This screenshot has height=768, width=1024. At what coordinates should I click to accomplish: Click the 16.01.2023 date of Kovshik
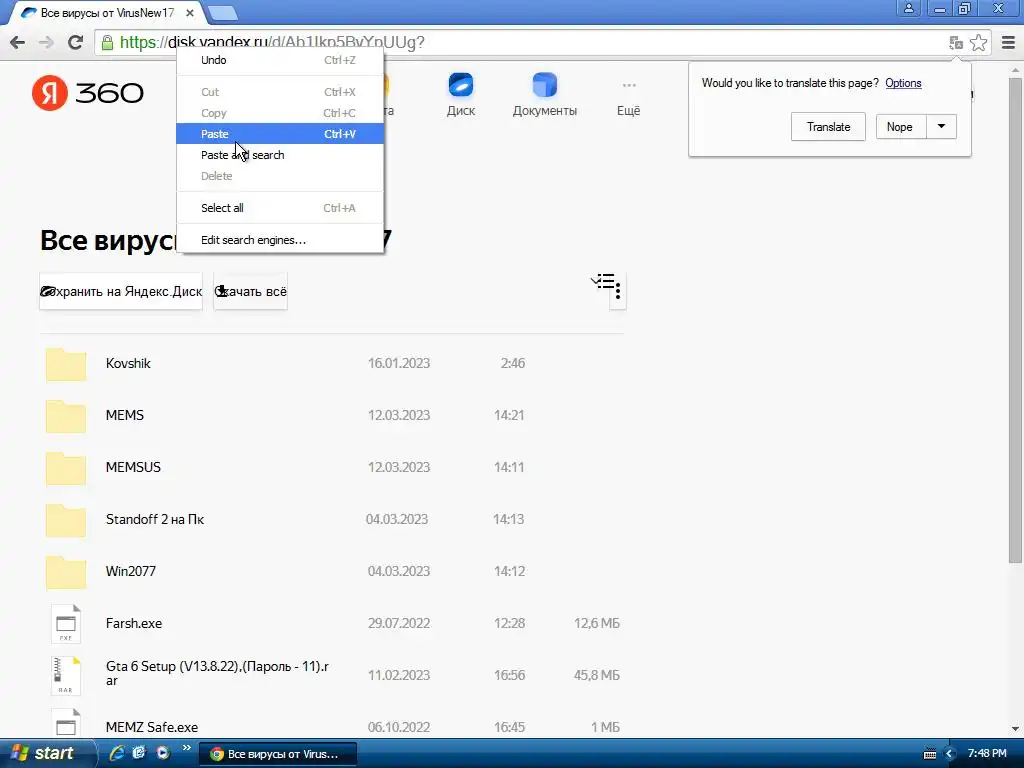tap(399, 364)
